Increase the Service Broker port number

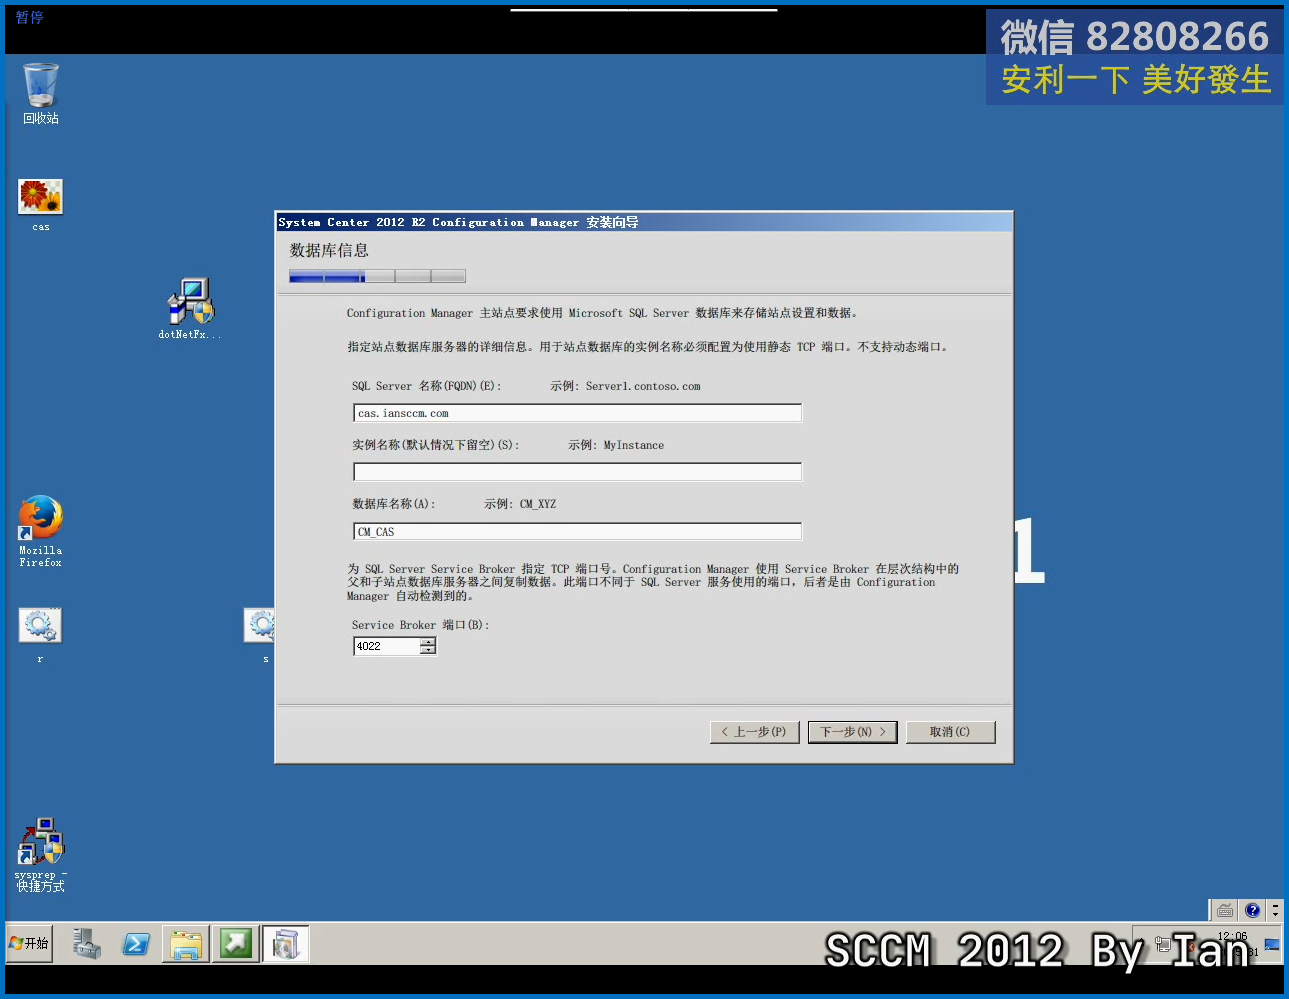[x=428, y=642]
